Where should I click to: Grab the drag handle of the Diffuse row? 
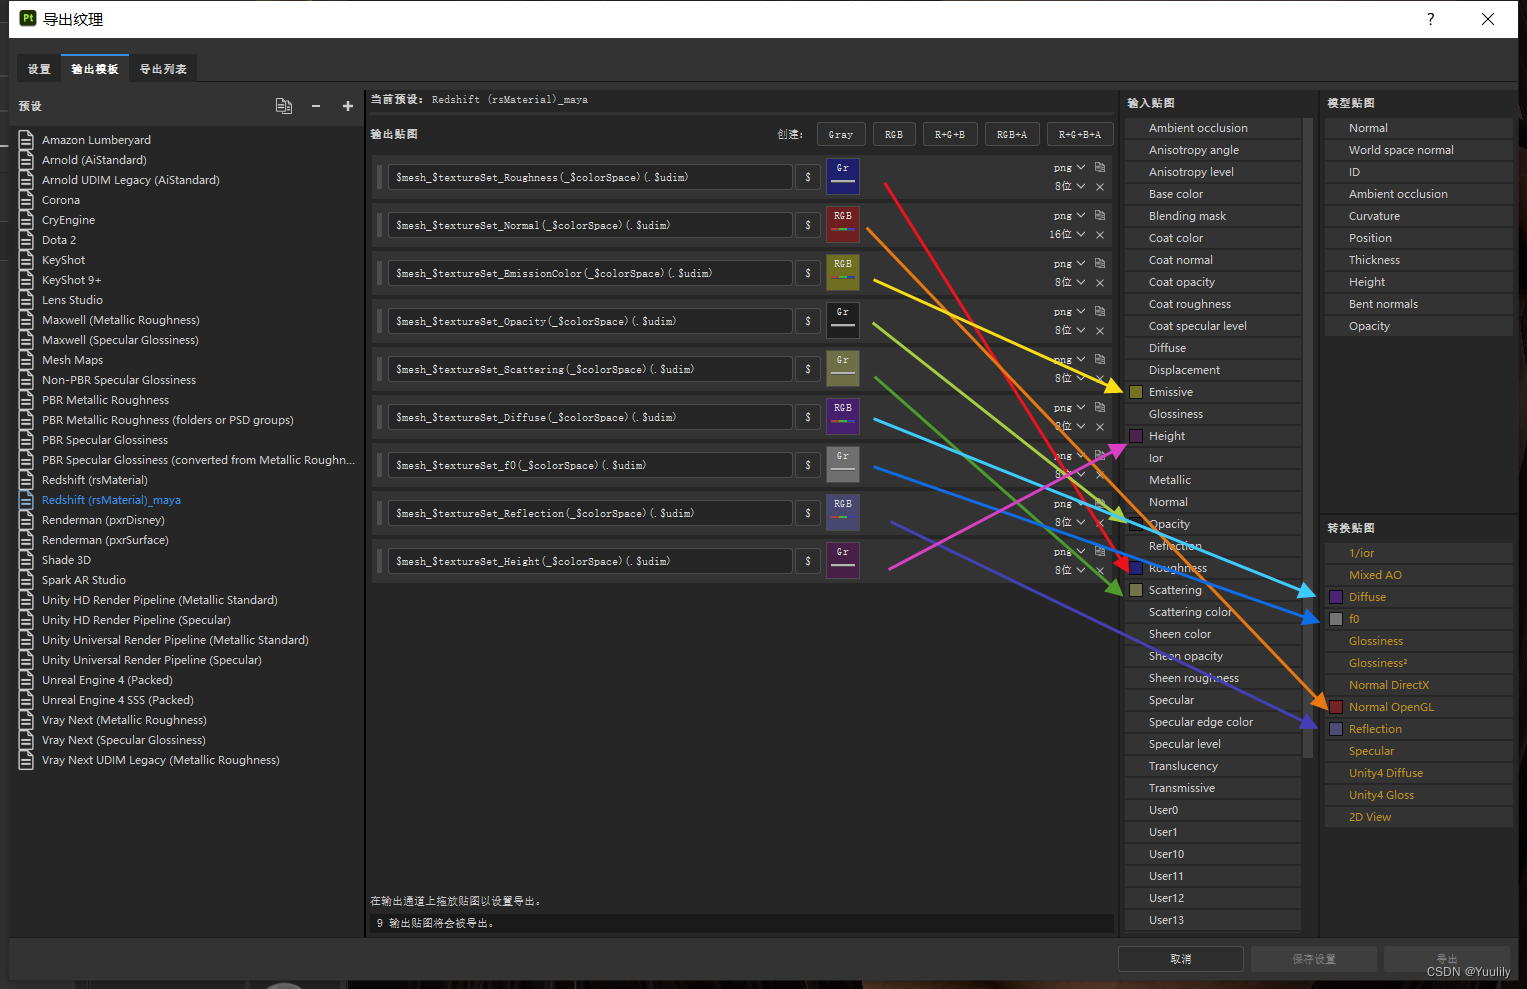point(380,417)
